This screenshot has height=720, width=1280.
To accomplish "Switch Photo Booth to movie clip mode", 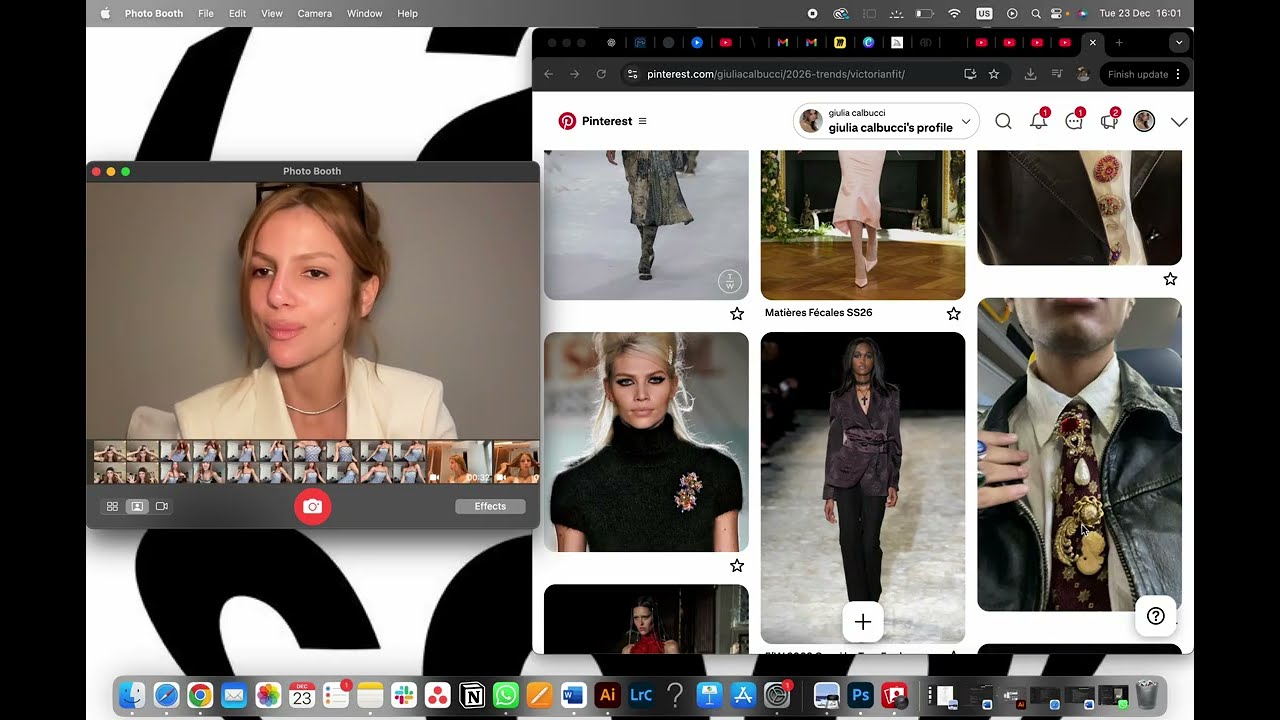I will (162, 507).
